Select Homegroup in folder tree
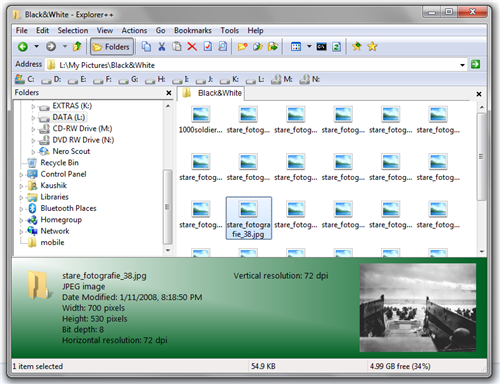This screenshot has width=500, height=384. 61,220
